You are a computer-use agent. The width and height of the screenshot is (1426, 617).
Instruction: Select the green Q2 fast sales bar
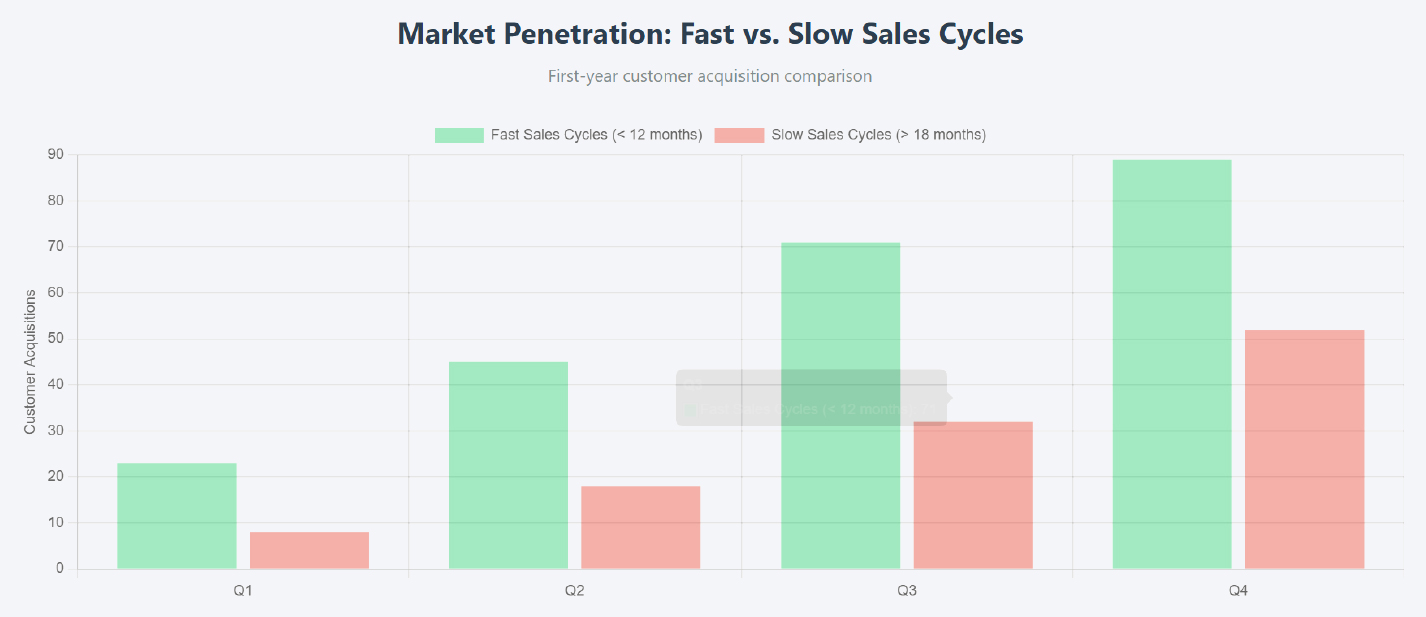click(x=508, y=465)
